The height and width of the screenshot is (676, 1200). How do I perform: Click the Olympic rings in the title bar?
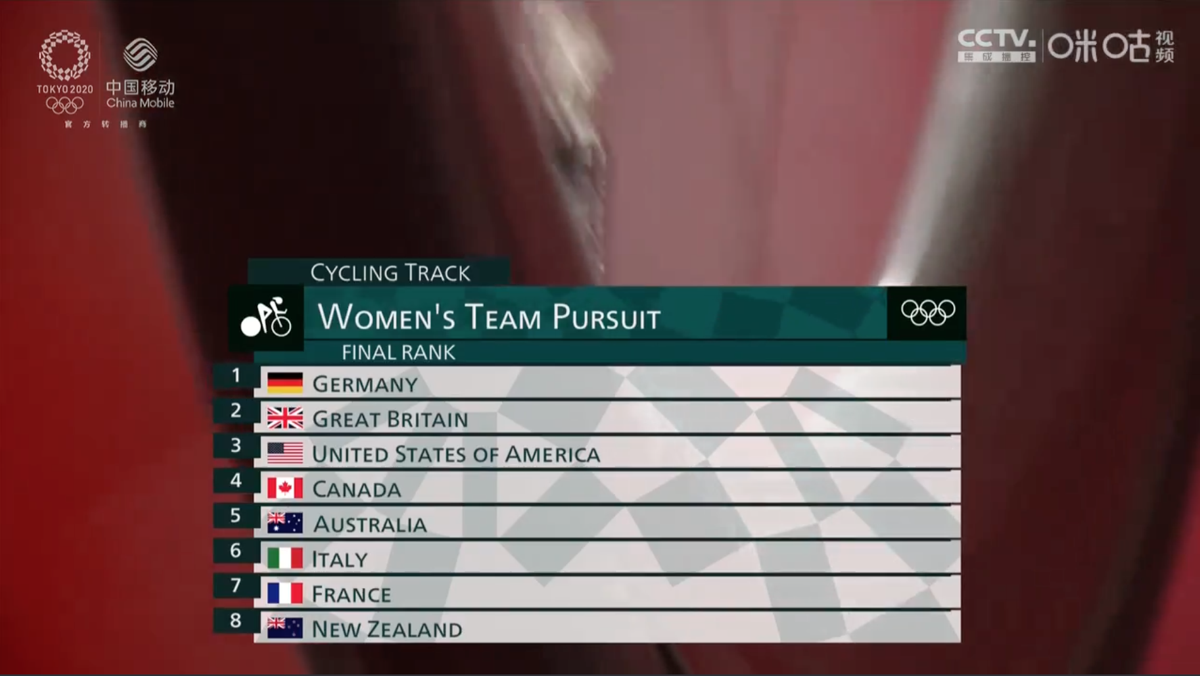click(x=927, y=313)
